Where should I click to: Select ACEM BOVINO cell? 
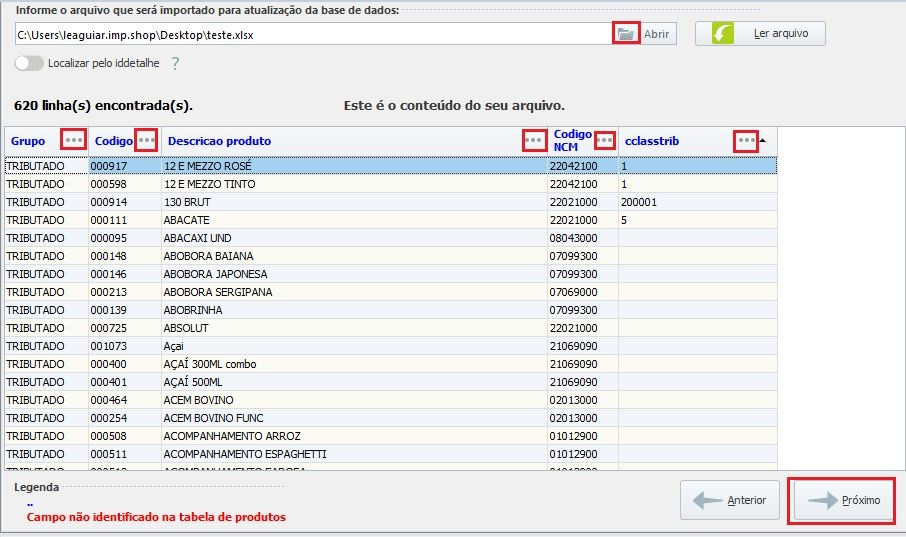(354, 399)
